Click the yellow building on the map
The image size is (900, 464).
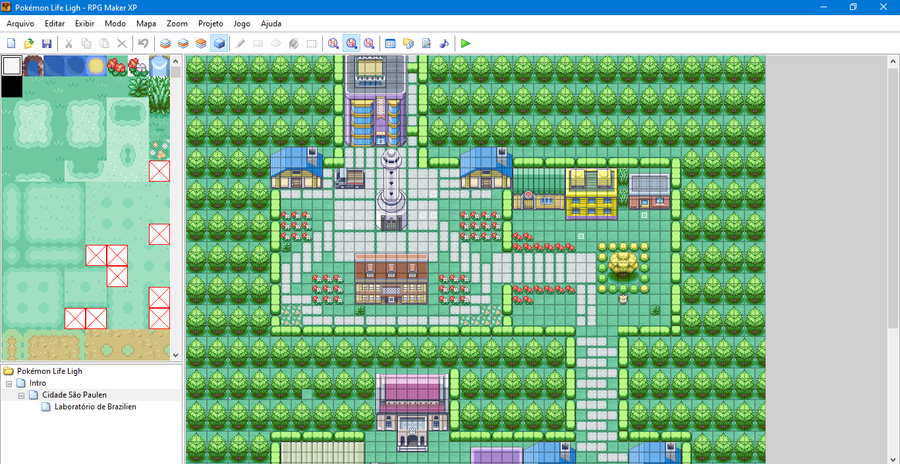[x=591, y=193]
